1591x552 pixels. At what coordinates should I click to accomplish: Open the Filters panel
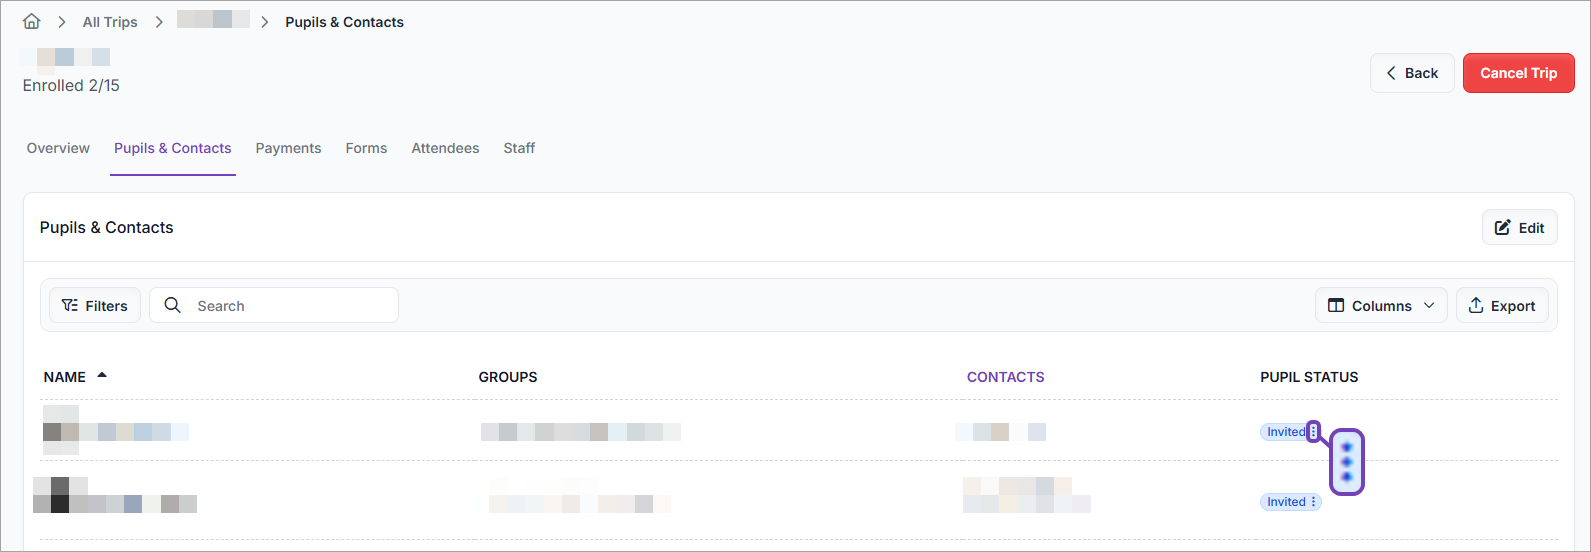(95, 305)
